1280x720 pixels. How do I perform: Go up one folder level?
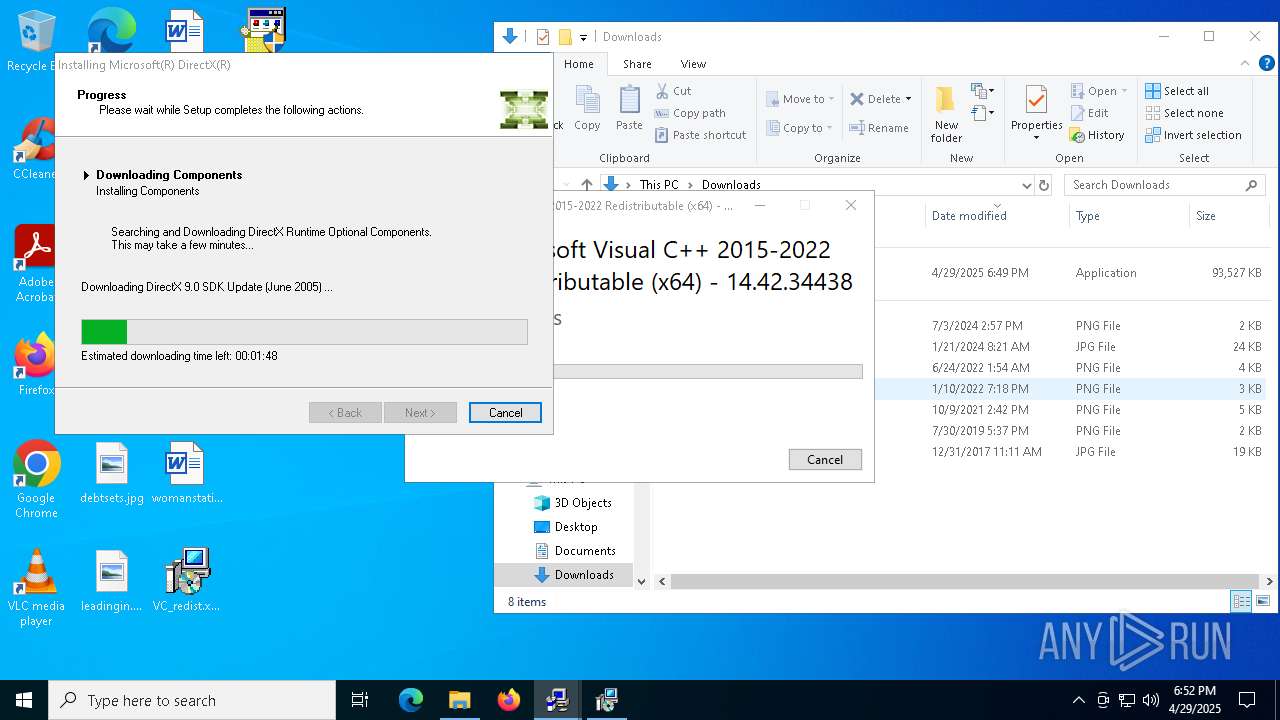tap(587, 185)
